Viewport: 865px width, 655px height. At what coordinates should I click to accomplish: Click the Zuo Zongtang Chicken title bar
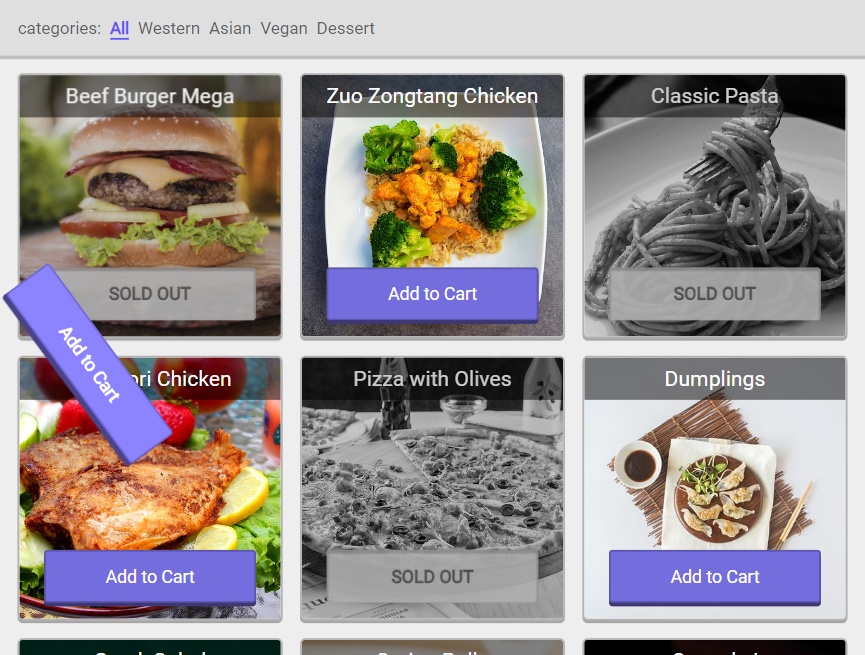click(x=432, y=96)
